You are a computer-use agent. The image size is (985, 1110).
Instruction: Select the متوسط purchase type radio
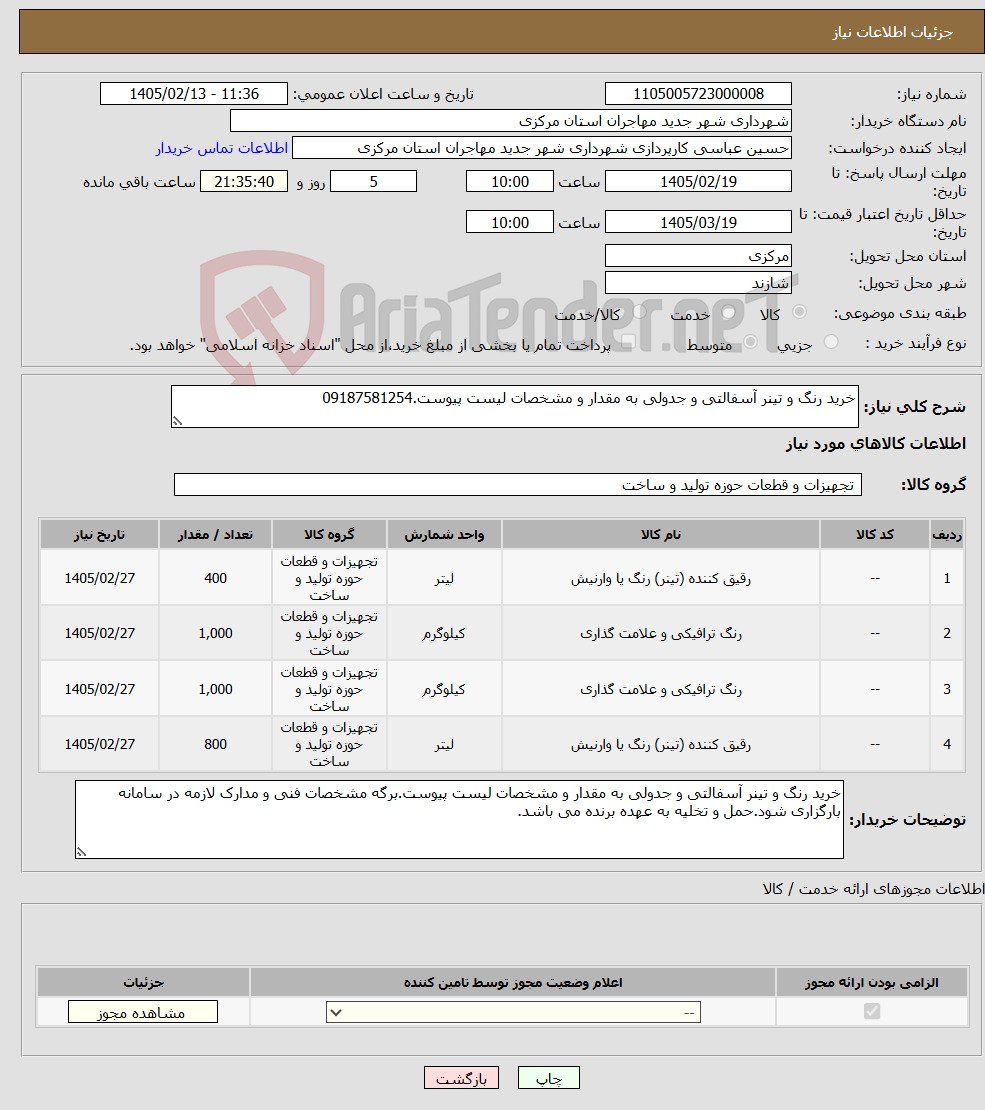pyautogui.click(x=751, y=342)
